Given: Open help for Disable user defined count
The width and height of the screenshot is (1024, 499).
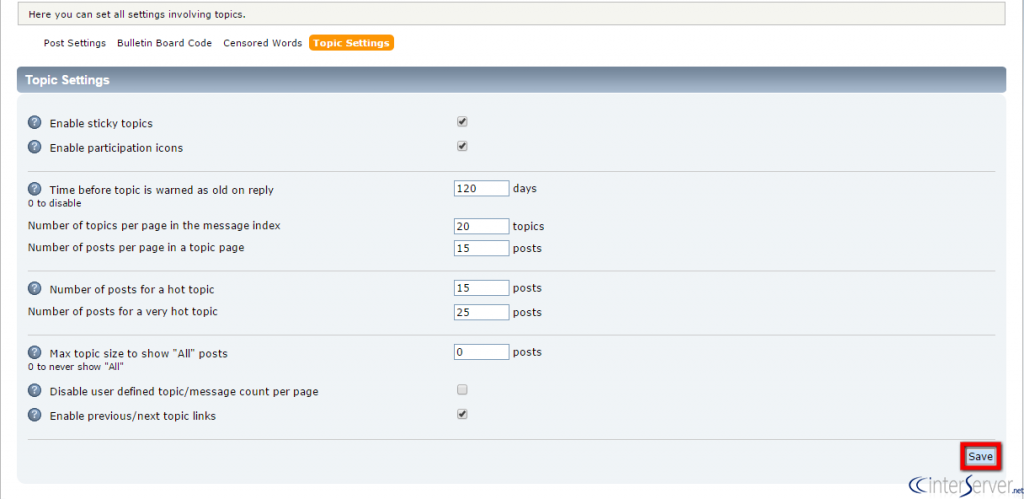Looking at the screenshot, I should pyautogui.click(x=35, y=391).
